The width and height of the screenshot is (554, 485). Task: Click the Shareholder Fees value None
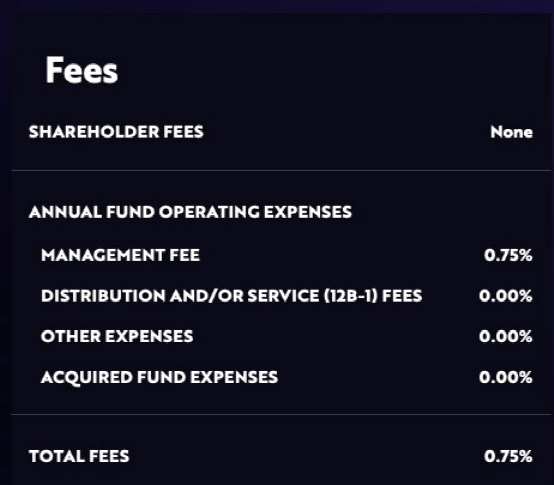[x=511, y=132]
